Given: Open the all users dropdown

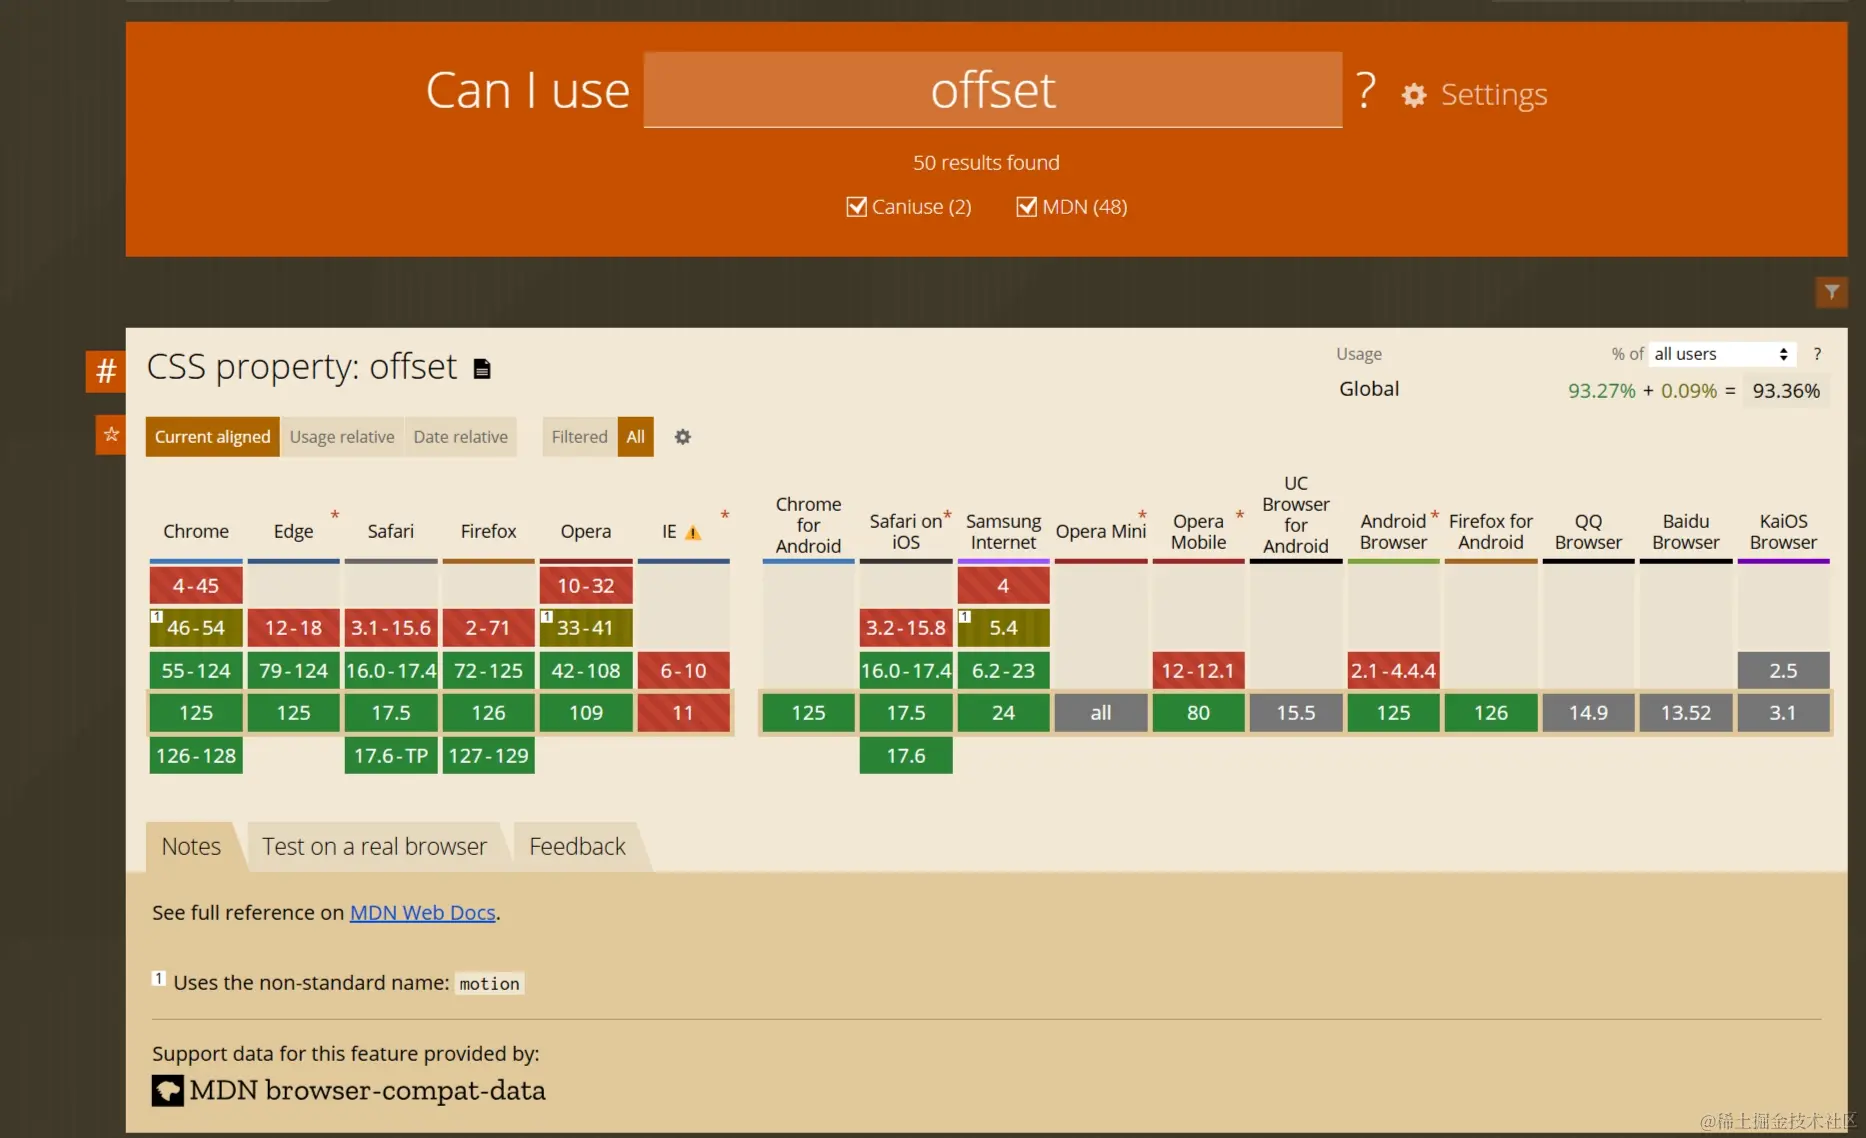Looking at the screenshot, I should [x=1721, y=354].
